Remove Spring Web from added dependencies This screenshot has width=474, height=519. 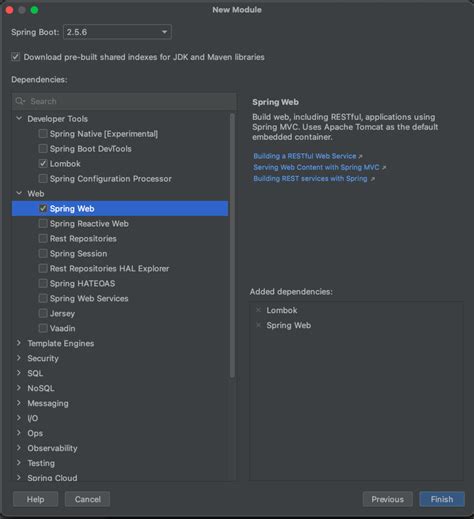[x=258, y=325]
